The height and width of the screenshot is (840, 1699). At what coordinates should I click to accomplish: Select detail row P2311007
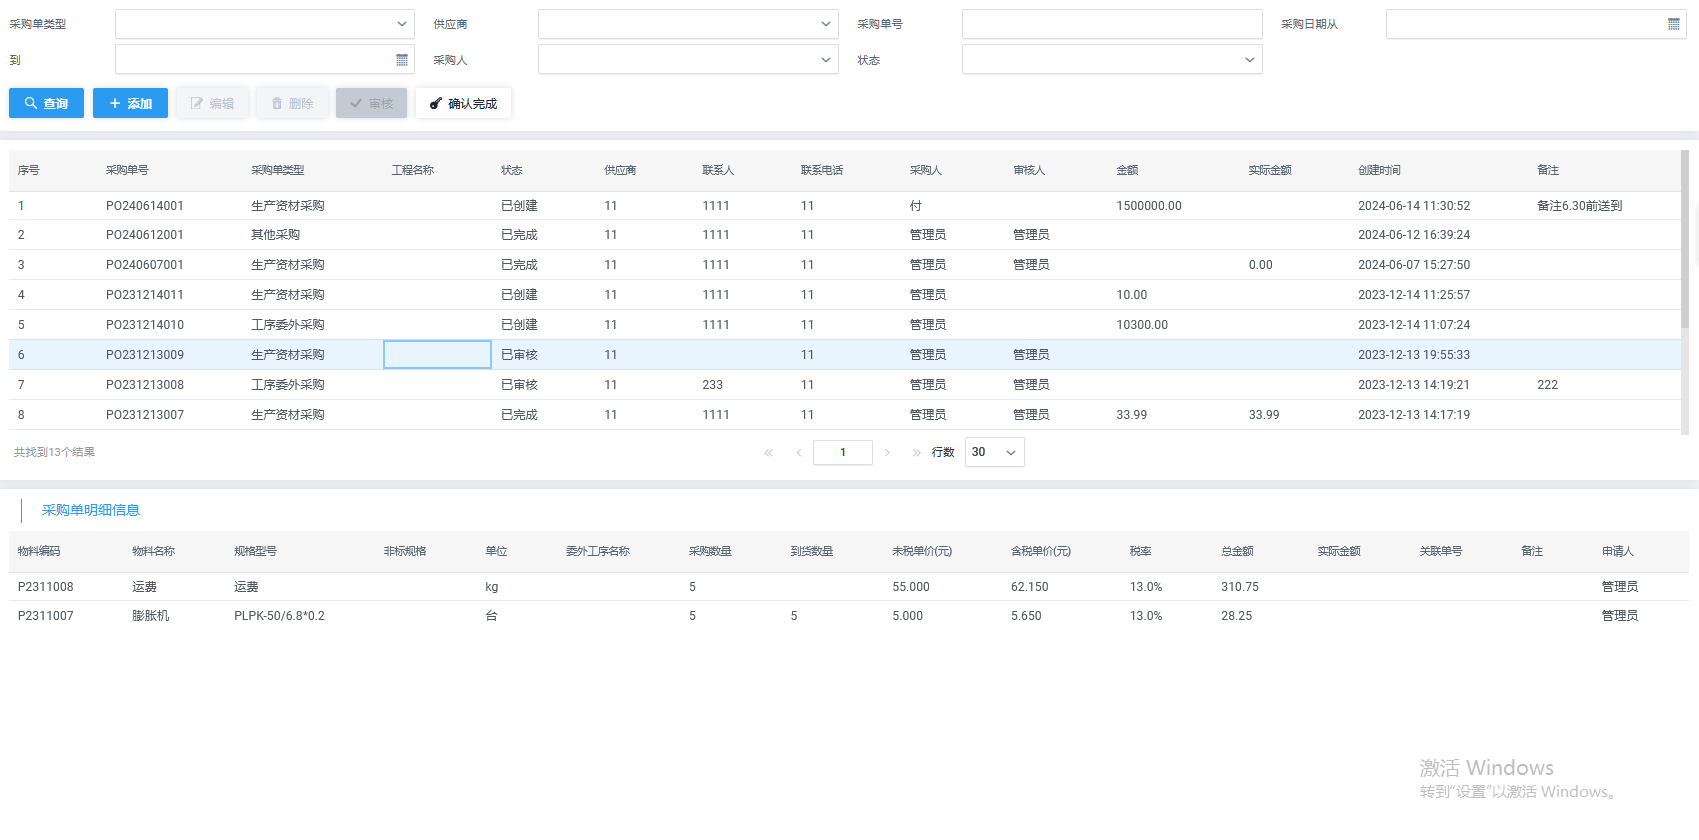849,616
